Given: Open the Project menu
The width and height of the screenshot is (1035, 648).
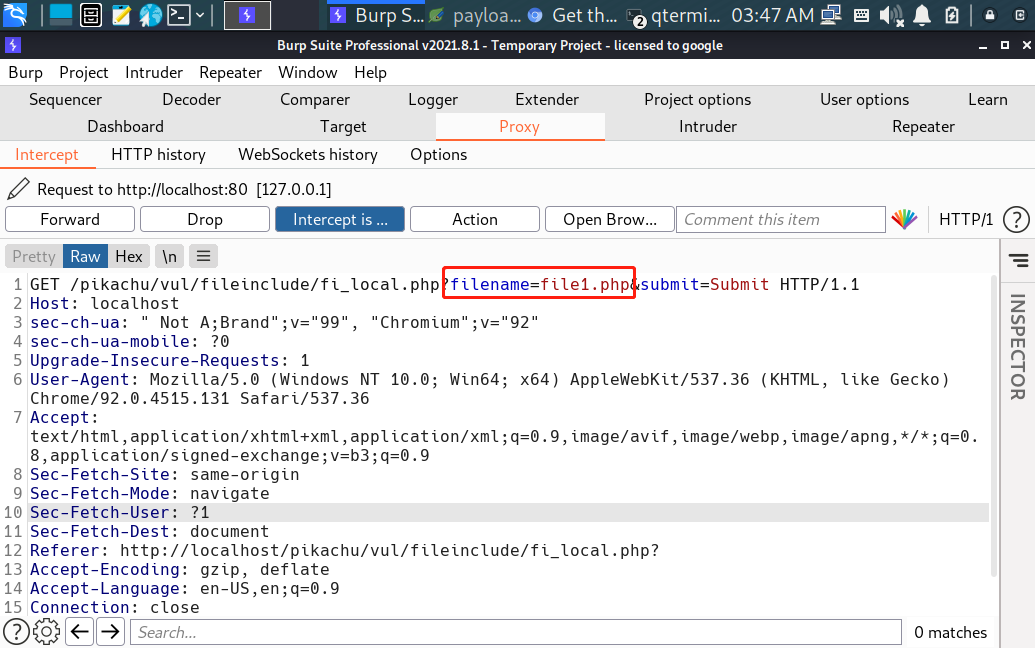Looking at the screenshot, I should pos(83,73).
